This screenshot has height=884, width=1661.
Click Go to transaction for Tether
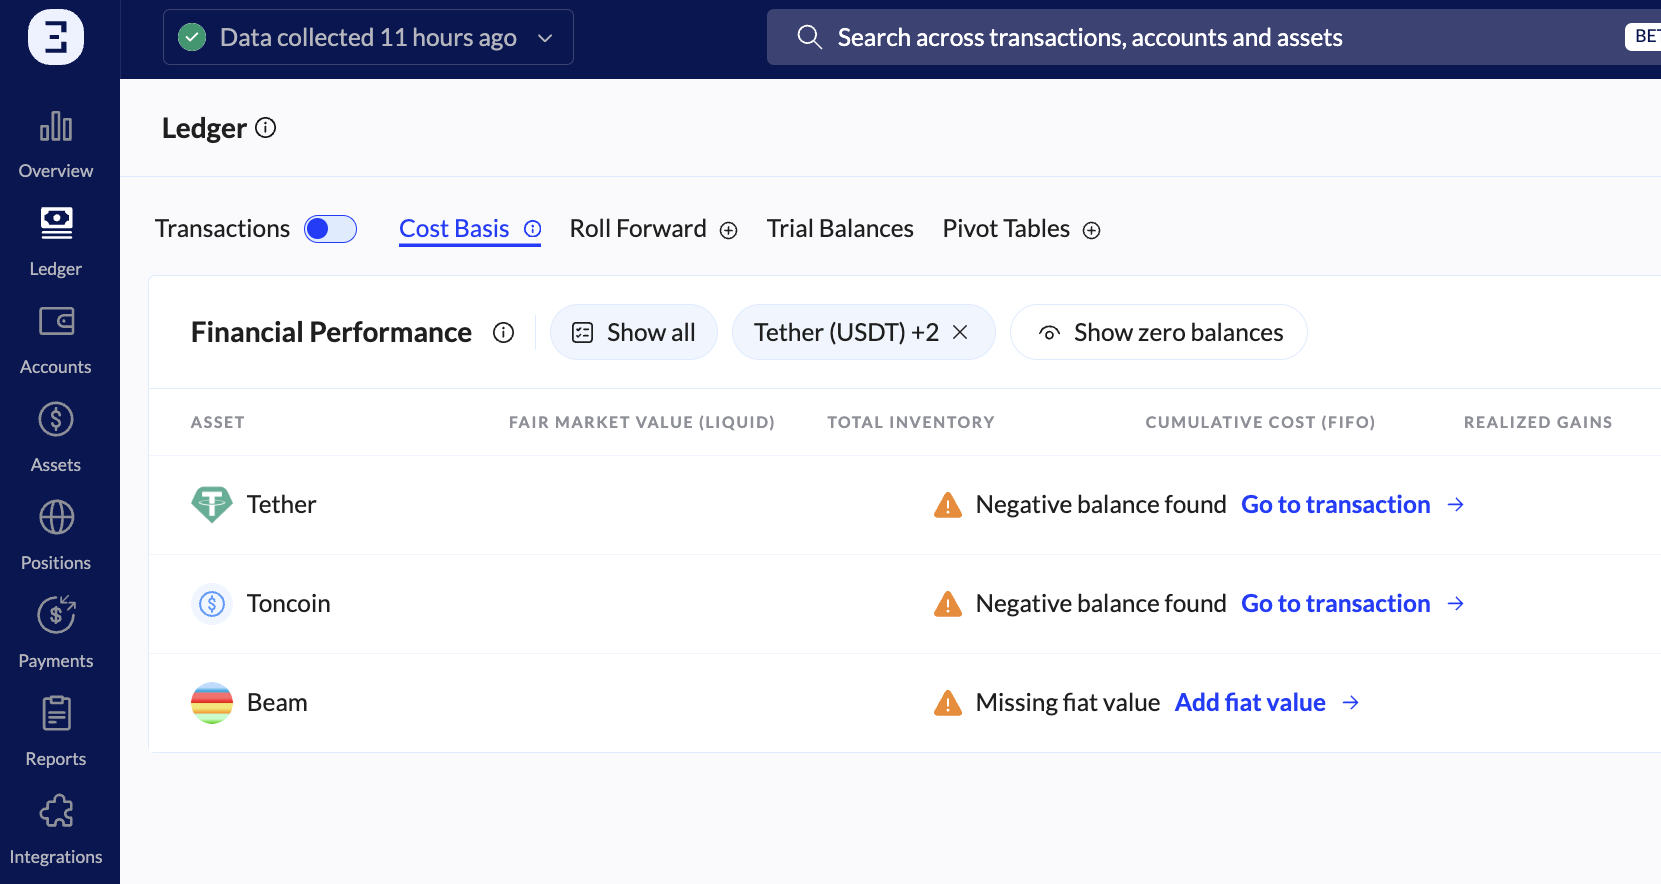[x=1336, y=505]
